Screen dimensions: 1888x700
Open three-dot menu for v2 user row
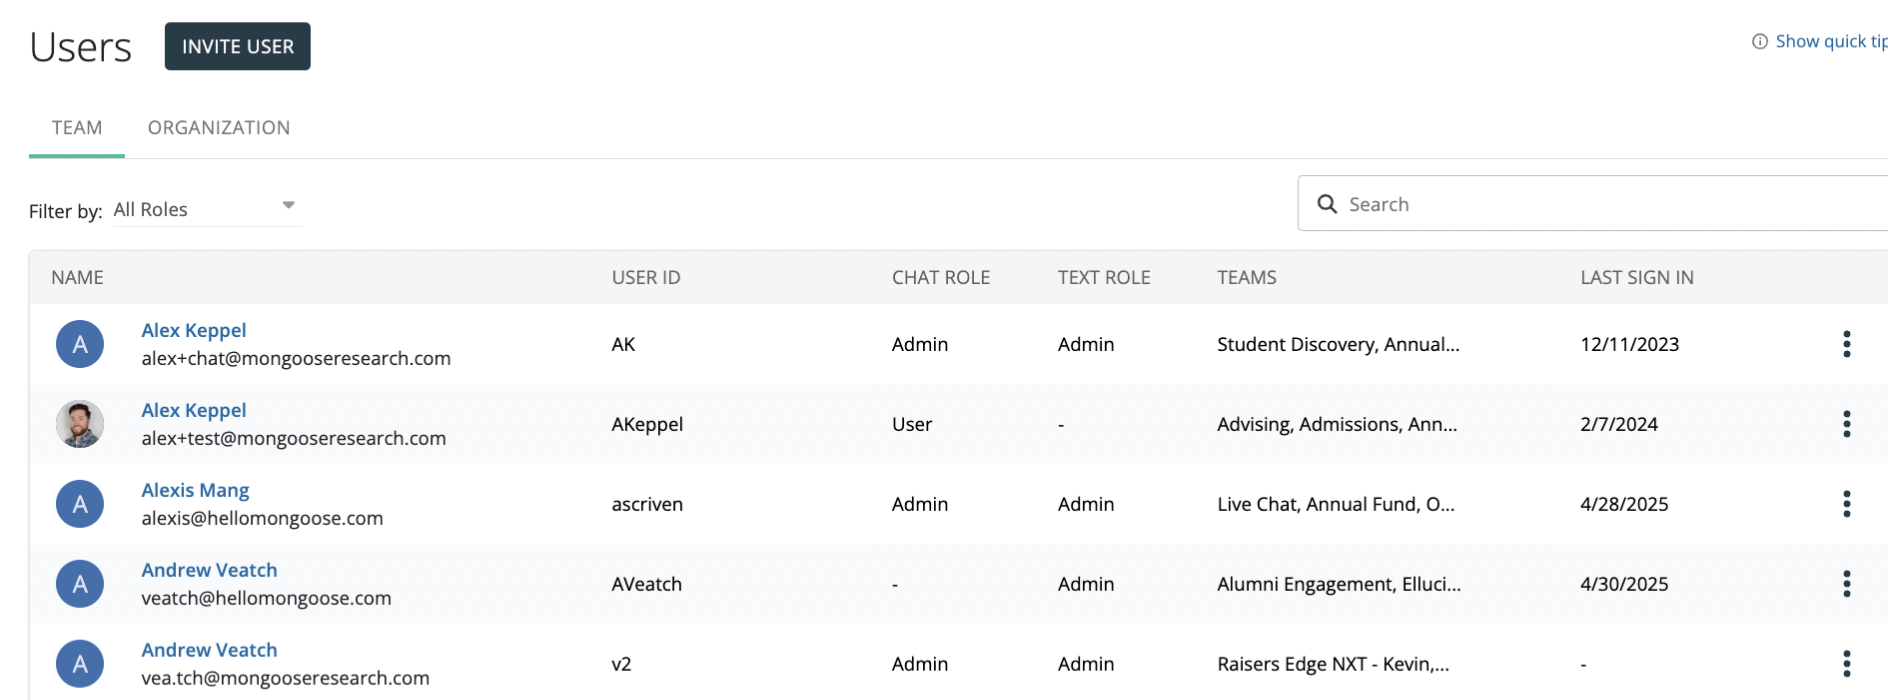[x=1846, y=664]
